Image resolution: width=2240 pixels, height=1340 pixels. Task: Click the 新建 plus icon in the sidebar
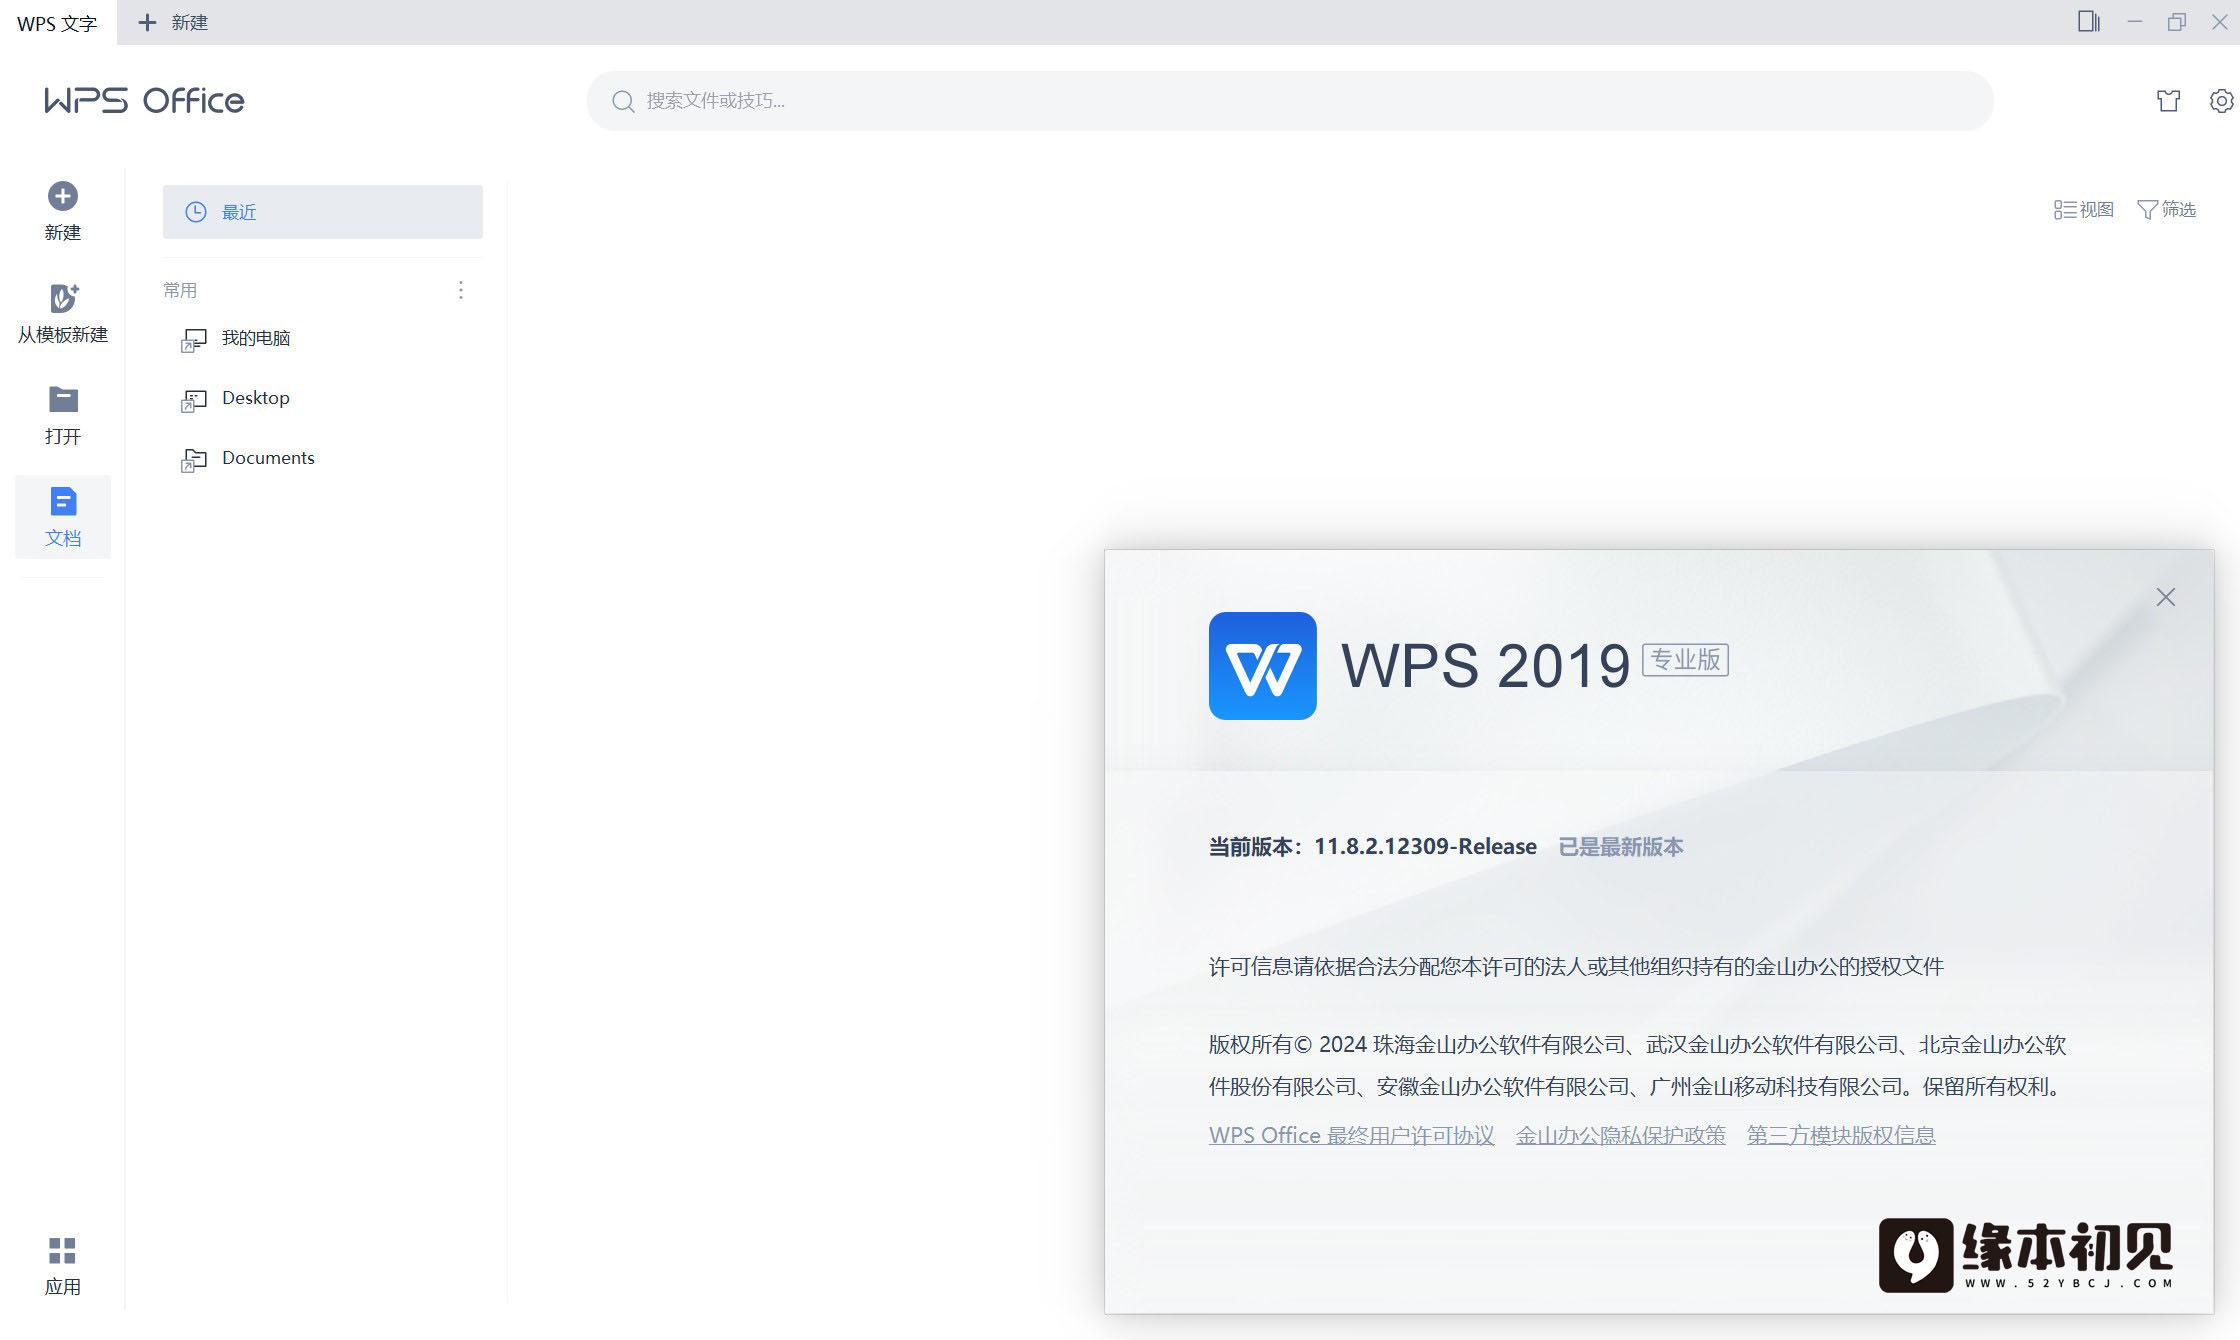[x=62, y=196]
